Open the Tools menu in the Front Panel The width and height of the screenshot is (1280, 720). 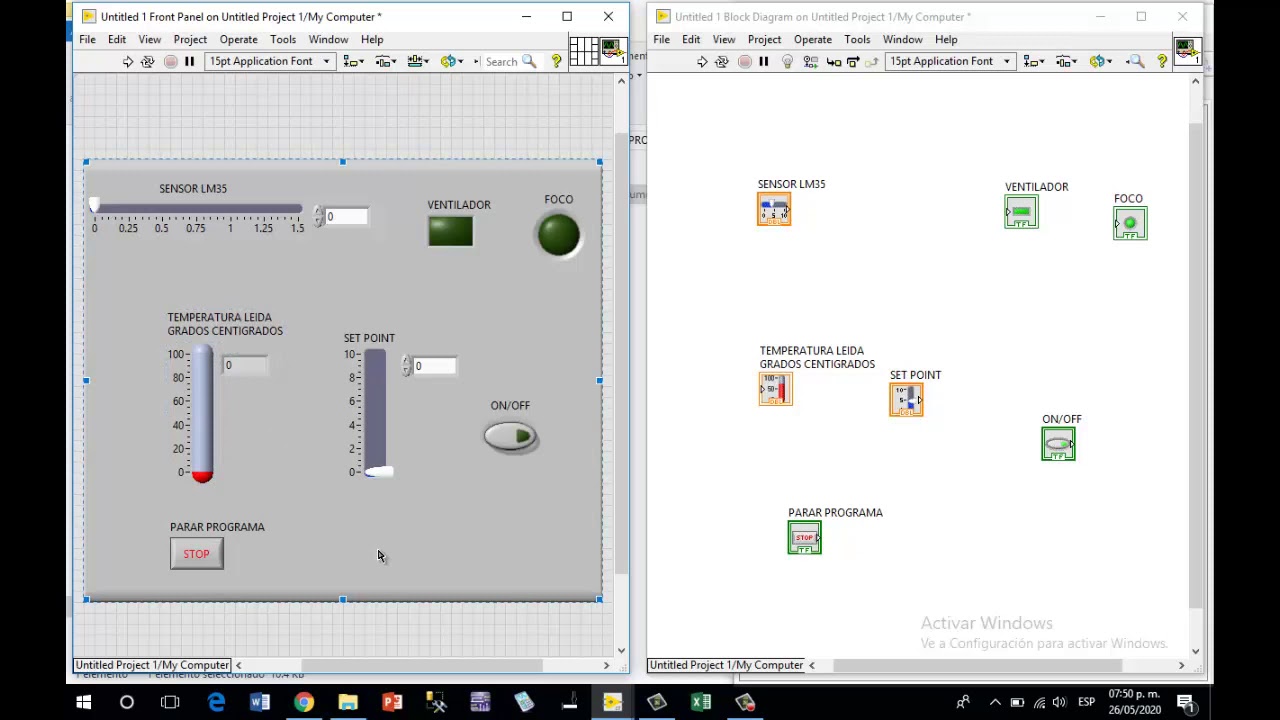pos(282,40)
